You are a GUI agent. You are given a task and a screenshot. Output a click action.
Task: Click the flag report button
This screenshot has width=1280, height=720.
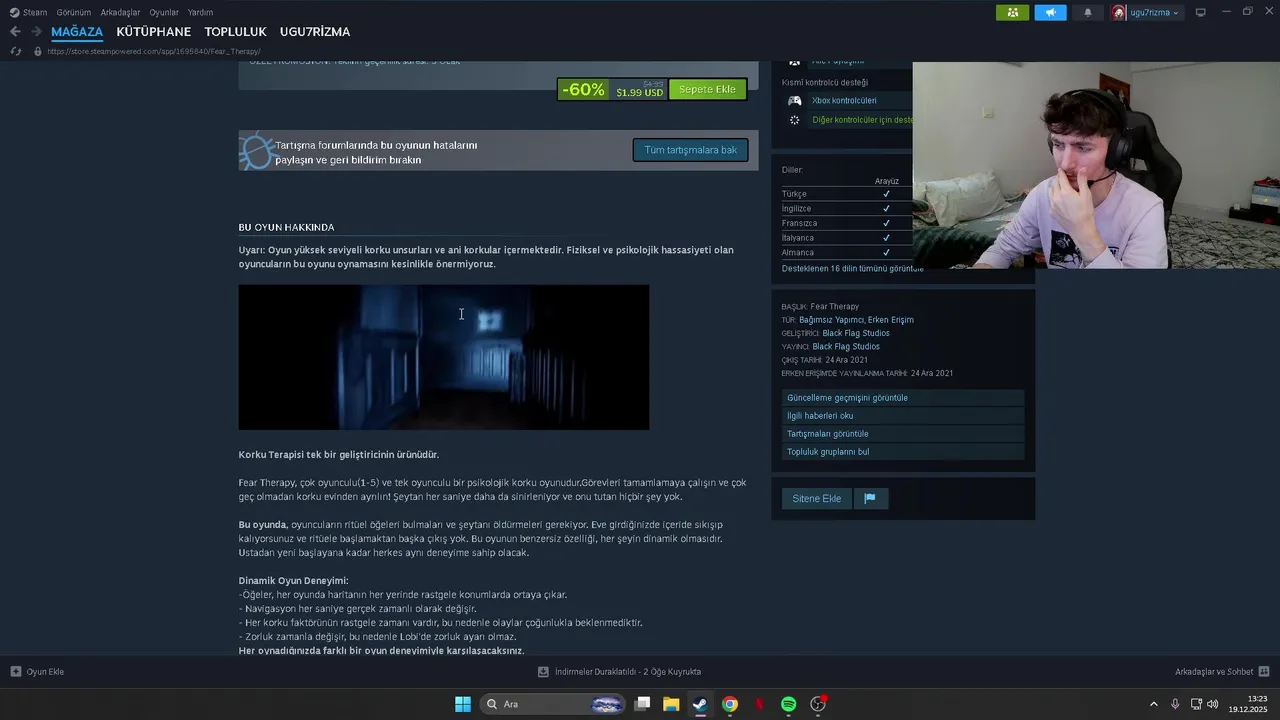[x=870, y=498]
